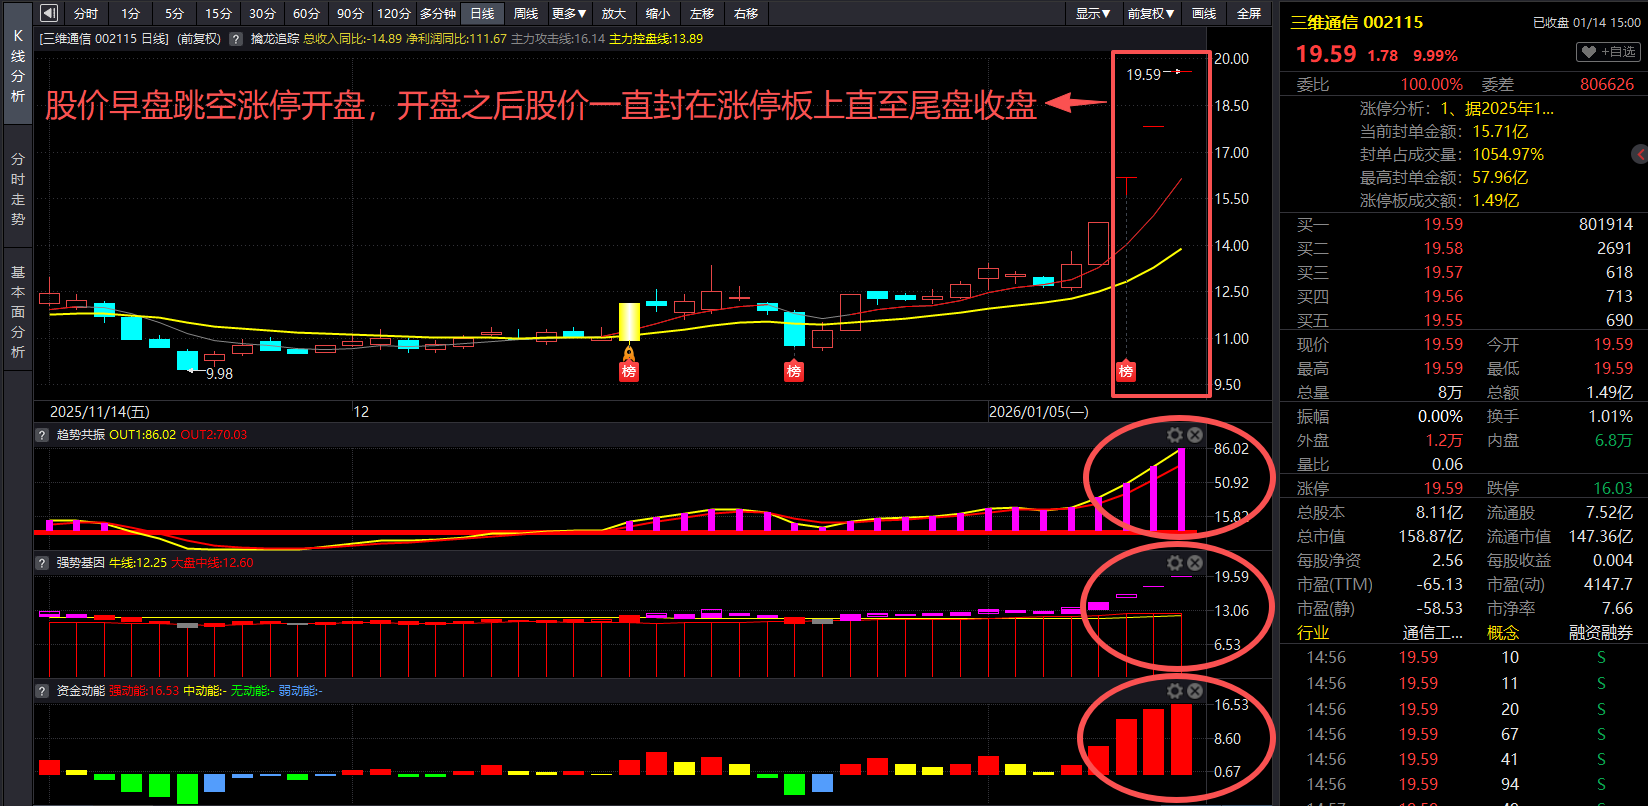Open settings gear of 趋势共振 panel
The width and height of the screenshot is (1648, 806).
(x=1175, y=435)
